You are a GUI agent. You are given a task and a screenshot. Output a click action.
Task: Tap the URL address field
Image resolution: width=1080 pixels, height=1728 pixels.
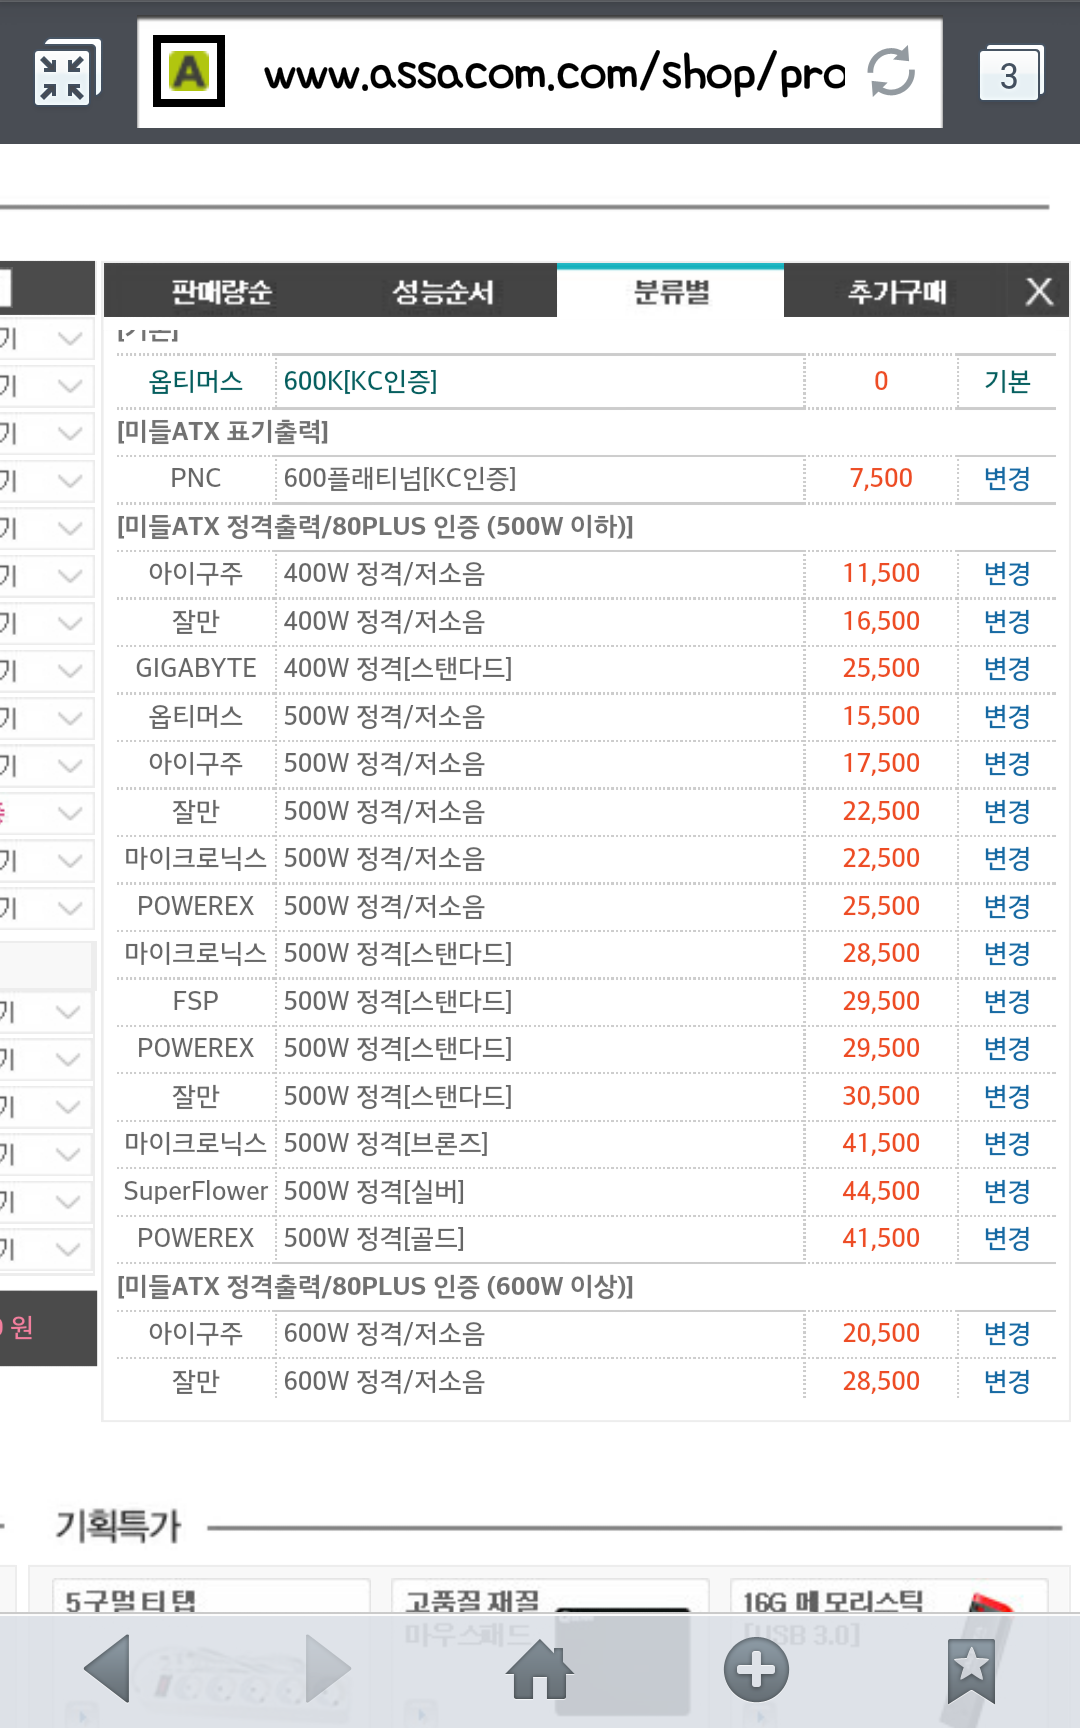click(540, 73)
